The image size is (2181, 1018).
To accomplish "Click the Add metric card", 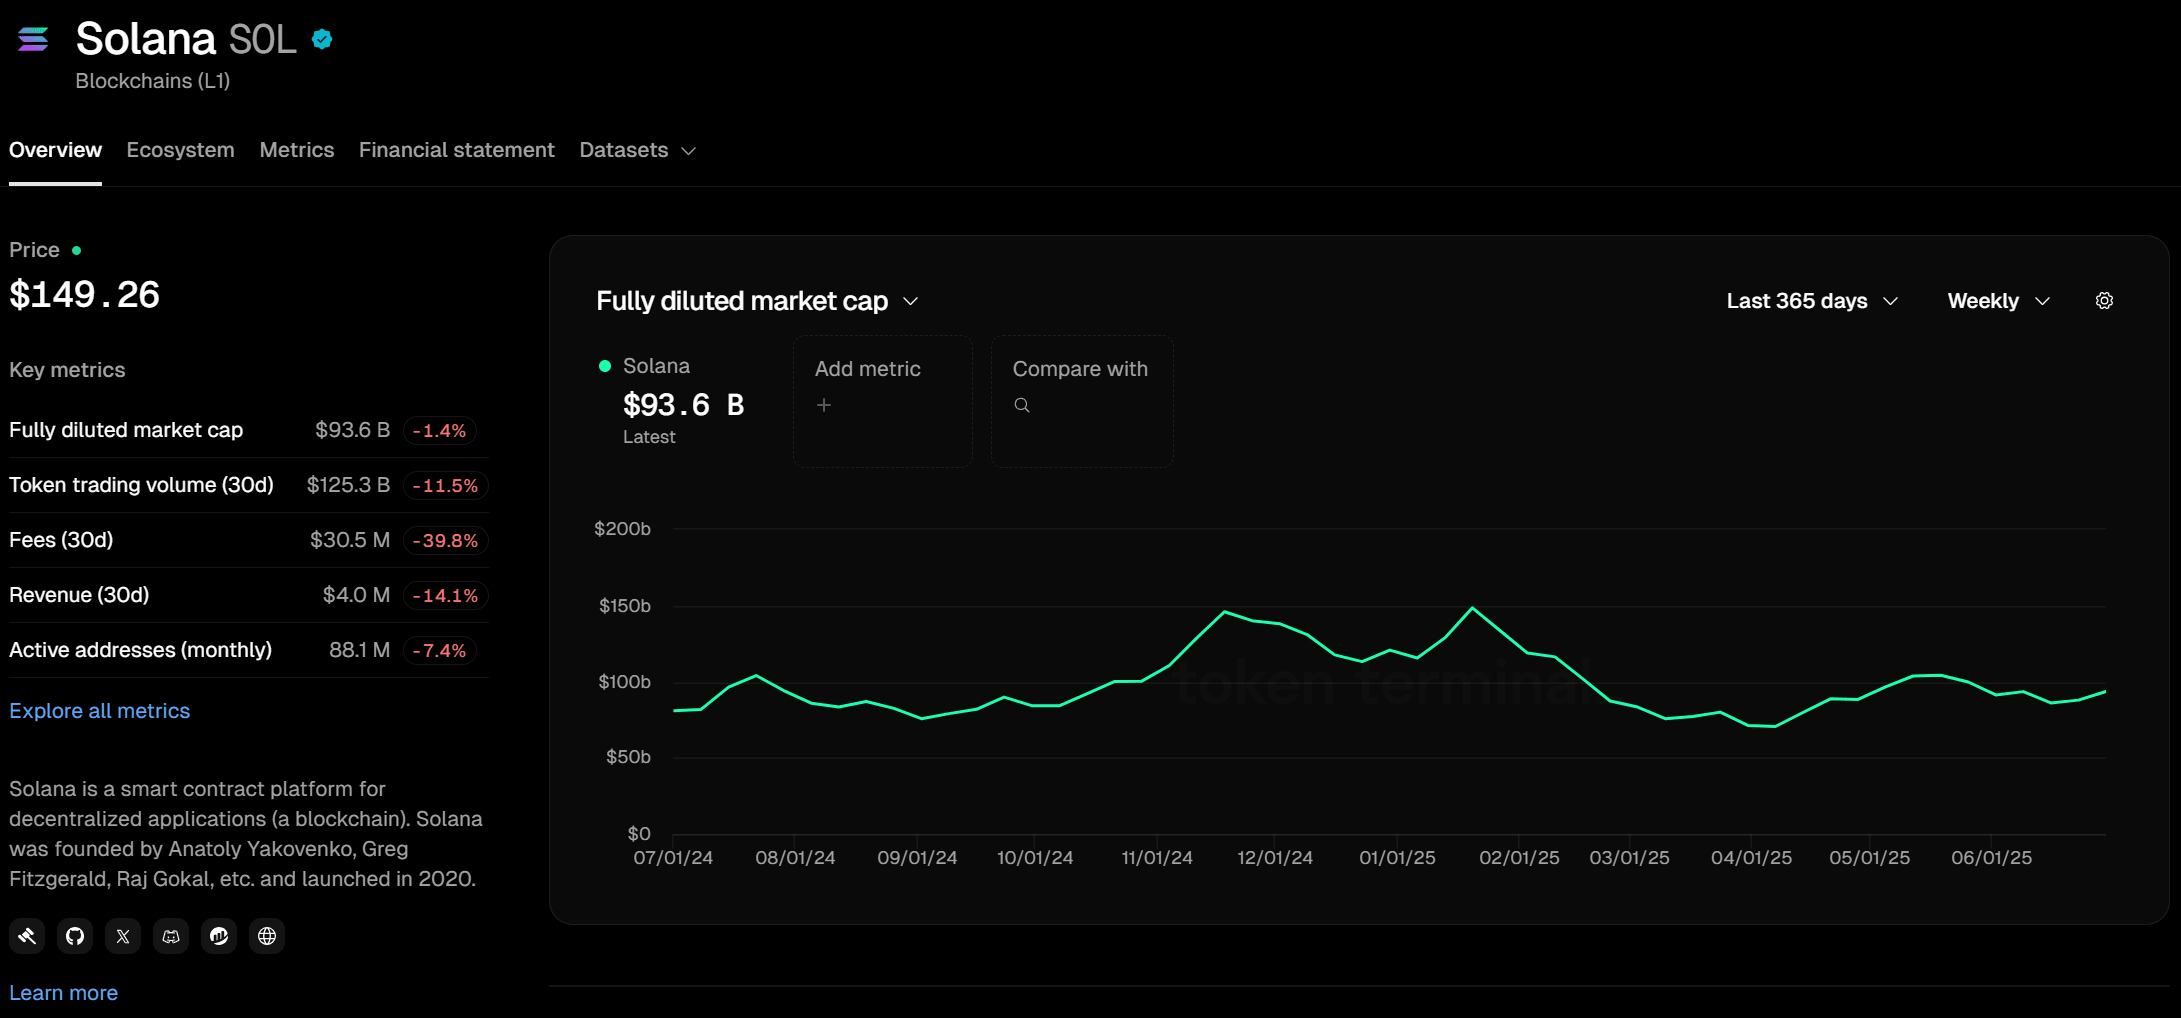I will pos(883,401).
